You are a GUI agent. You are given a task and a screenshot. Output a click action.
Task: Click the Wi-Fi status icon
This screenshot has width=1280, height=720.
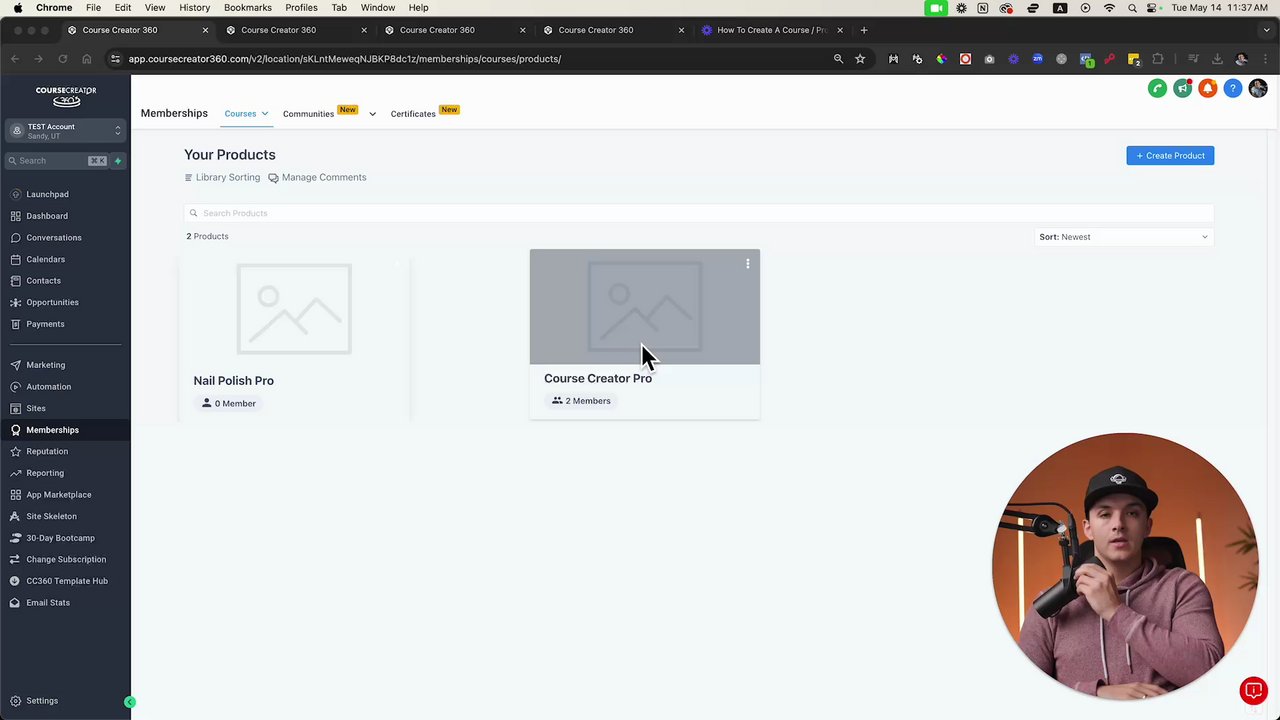point(1109,8)
